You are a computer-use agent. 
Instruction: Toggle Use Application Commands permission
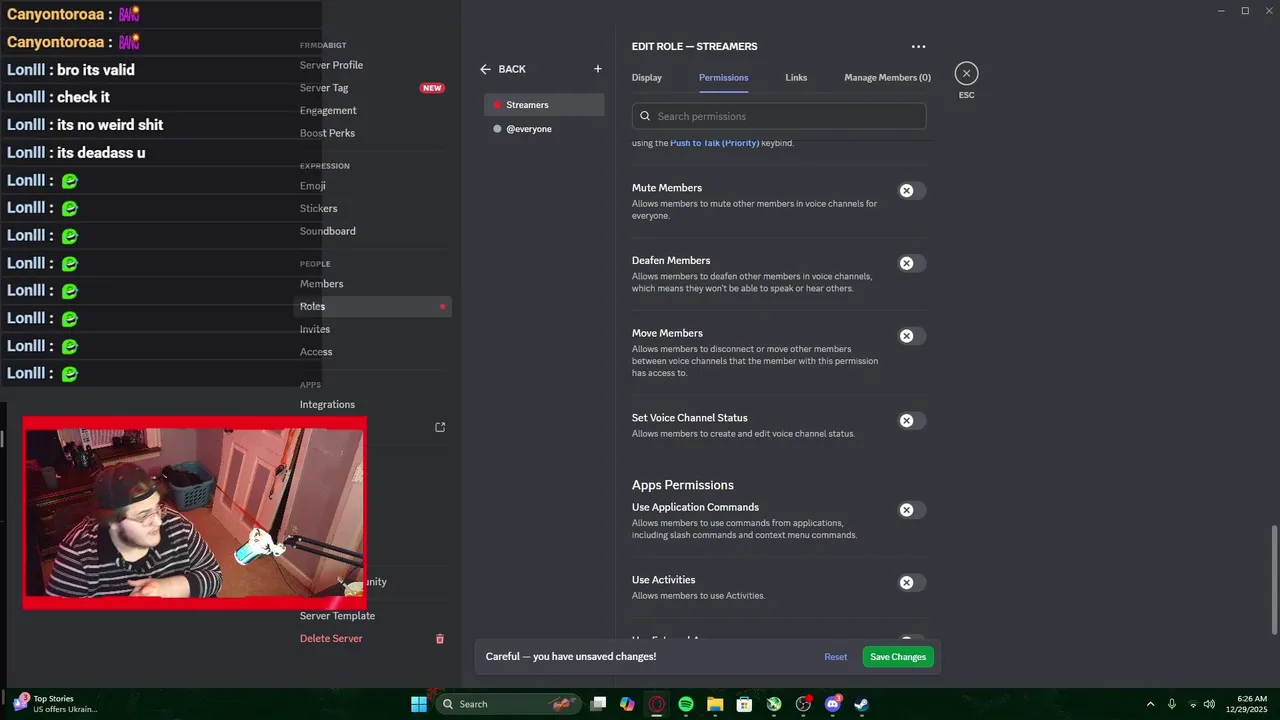point(911,510)
